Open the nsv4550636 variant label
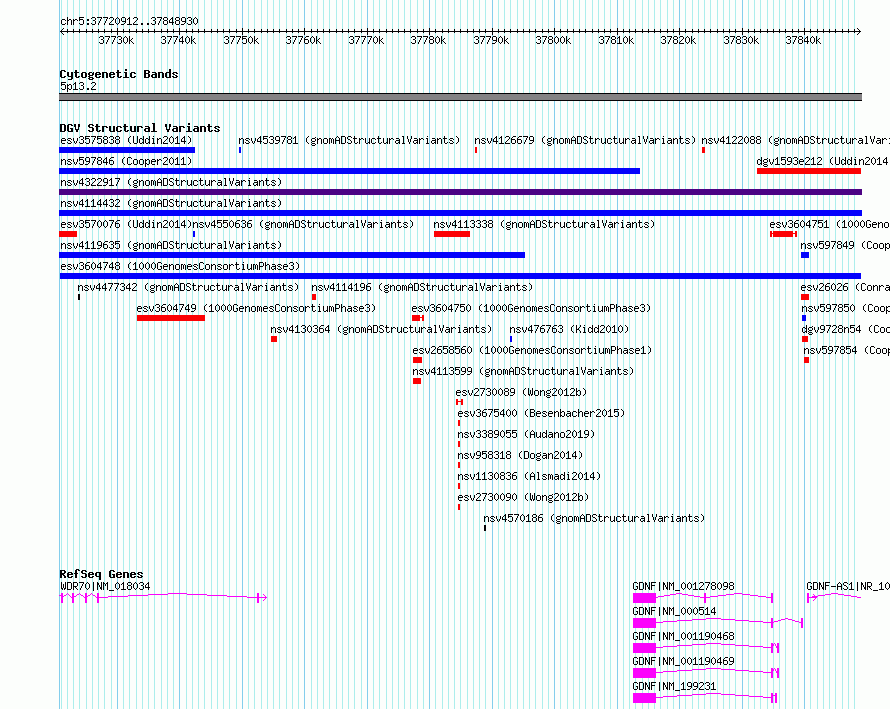This screenshot has width=890, height=709. click(x=304, y=224)
